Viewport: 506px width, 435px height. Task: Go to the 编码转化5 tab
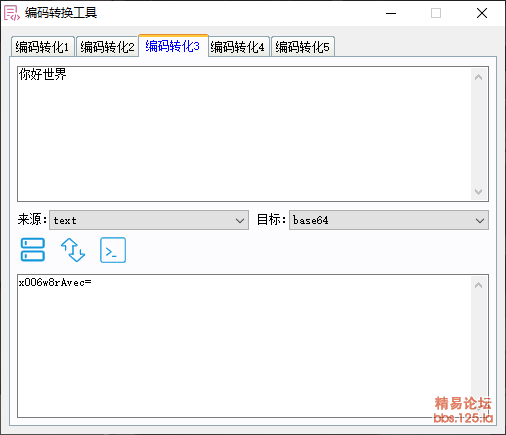(303, 47)
